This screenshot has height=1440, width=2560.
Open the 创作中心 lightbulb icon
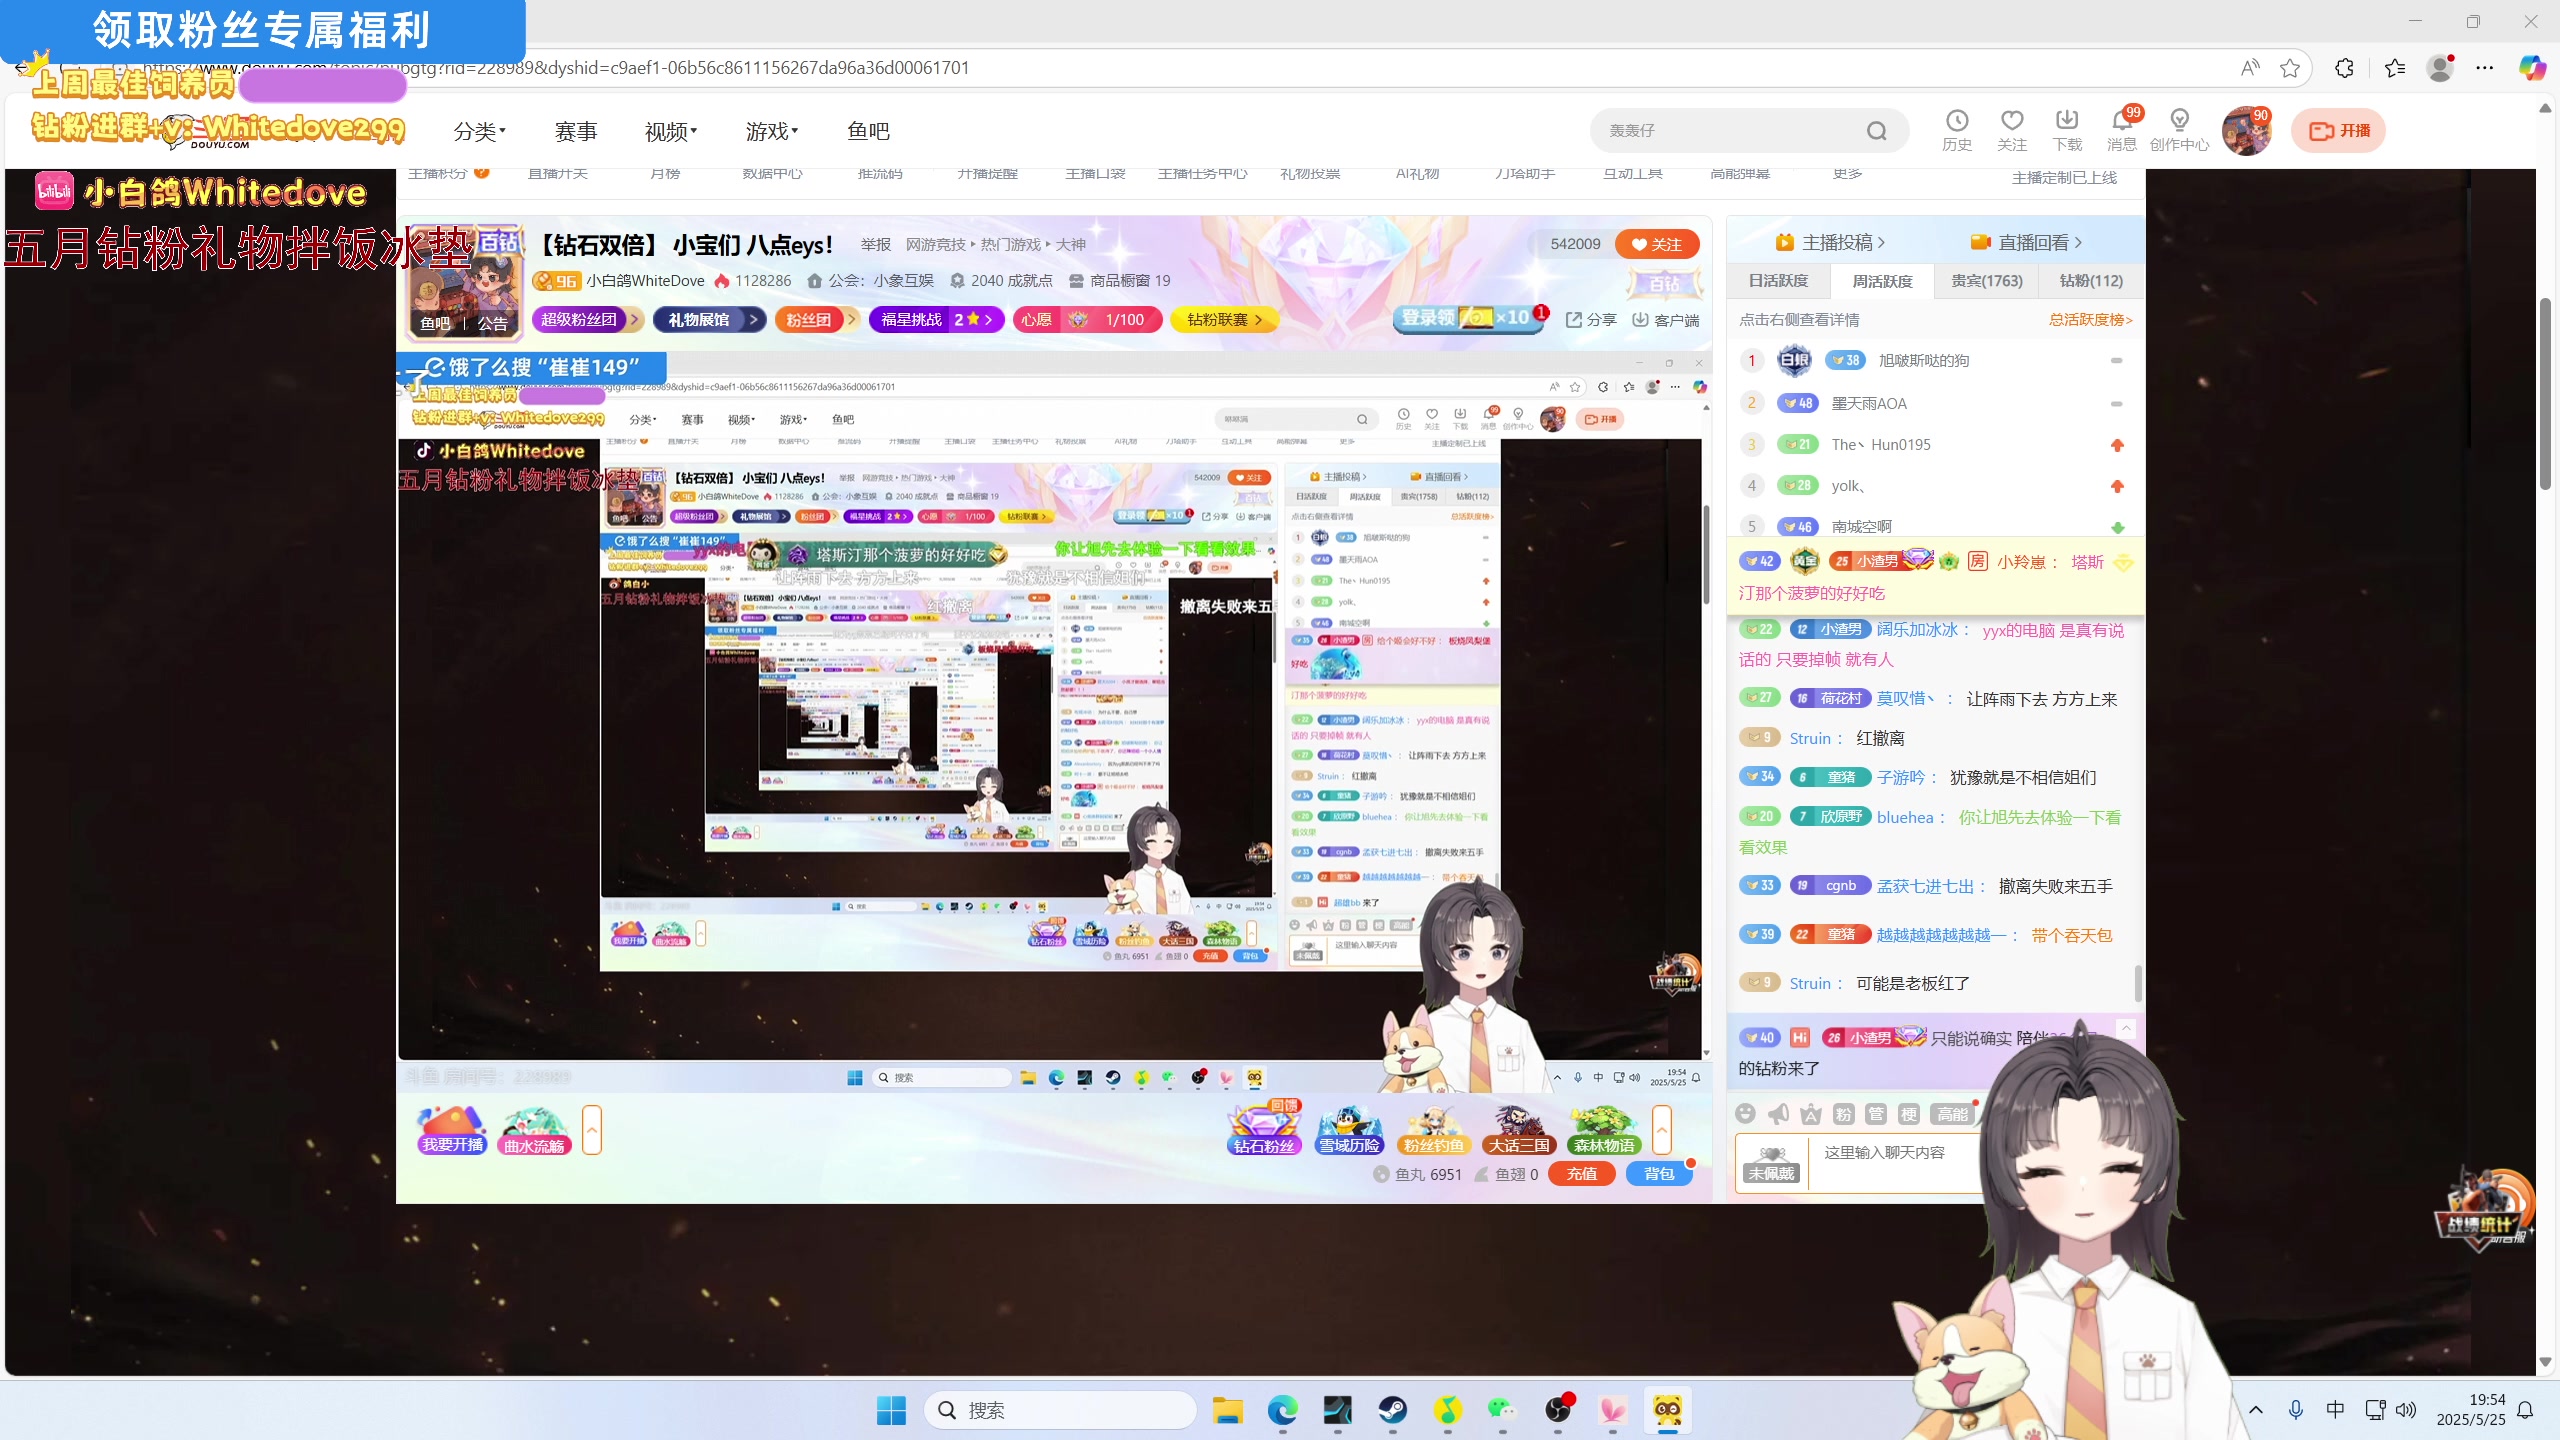pyautogui.click(x=2179, y=130)
